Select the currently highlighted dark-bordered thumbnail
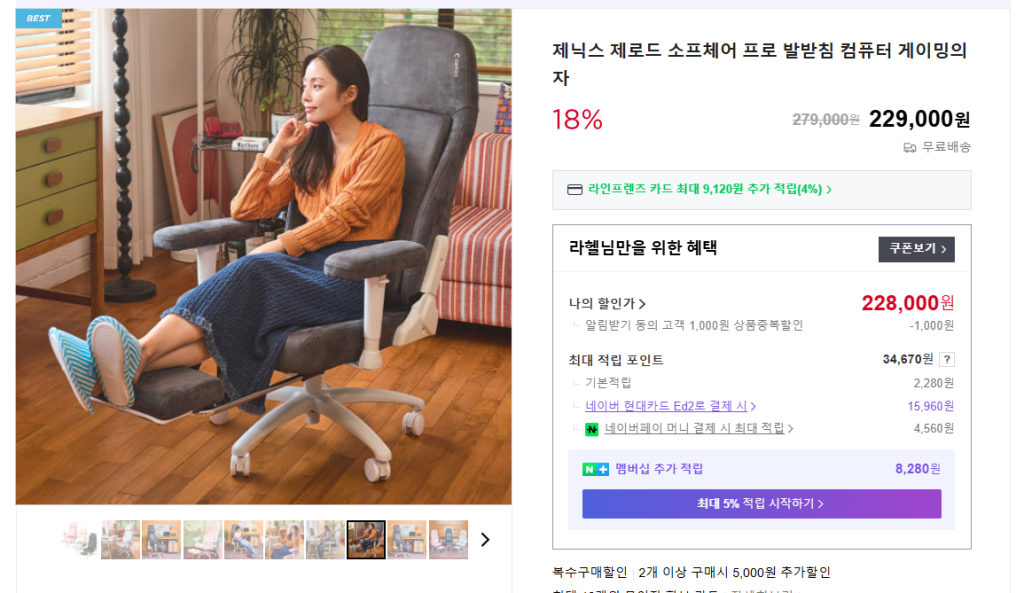The height and width of the screenshot is (593, 1024). pyautogui.click(x=366, y=539)
